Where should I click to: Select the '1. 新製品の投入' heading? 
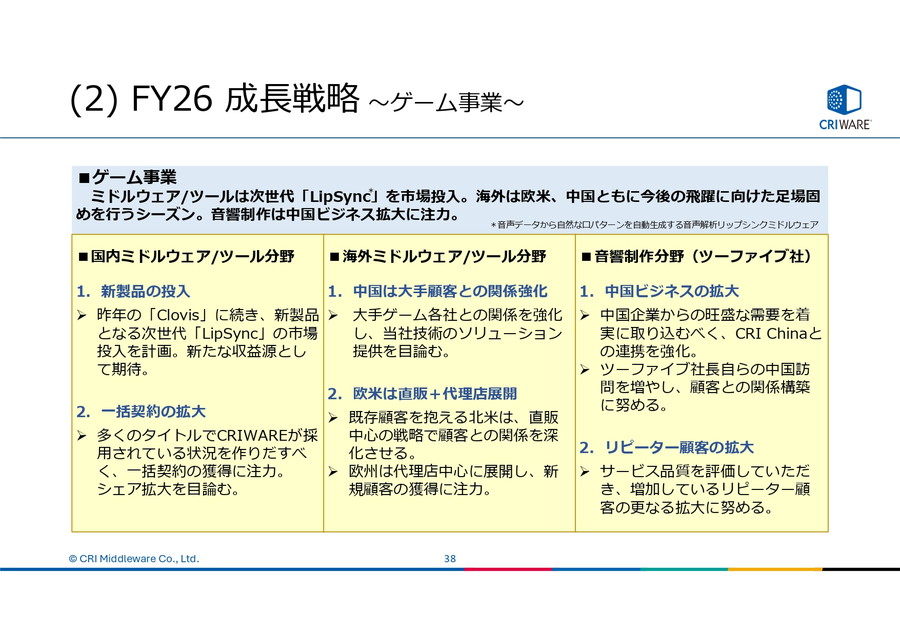(x=133, y=291)
